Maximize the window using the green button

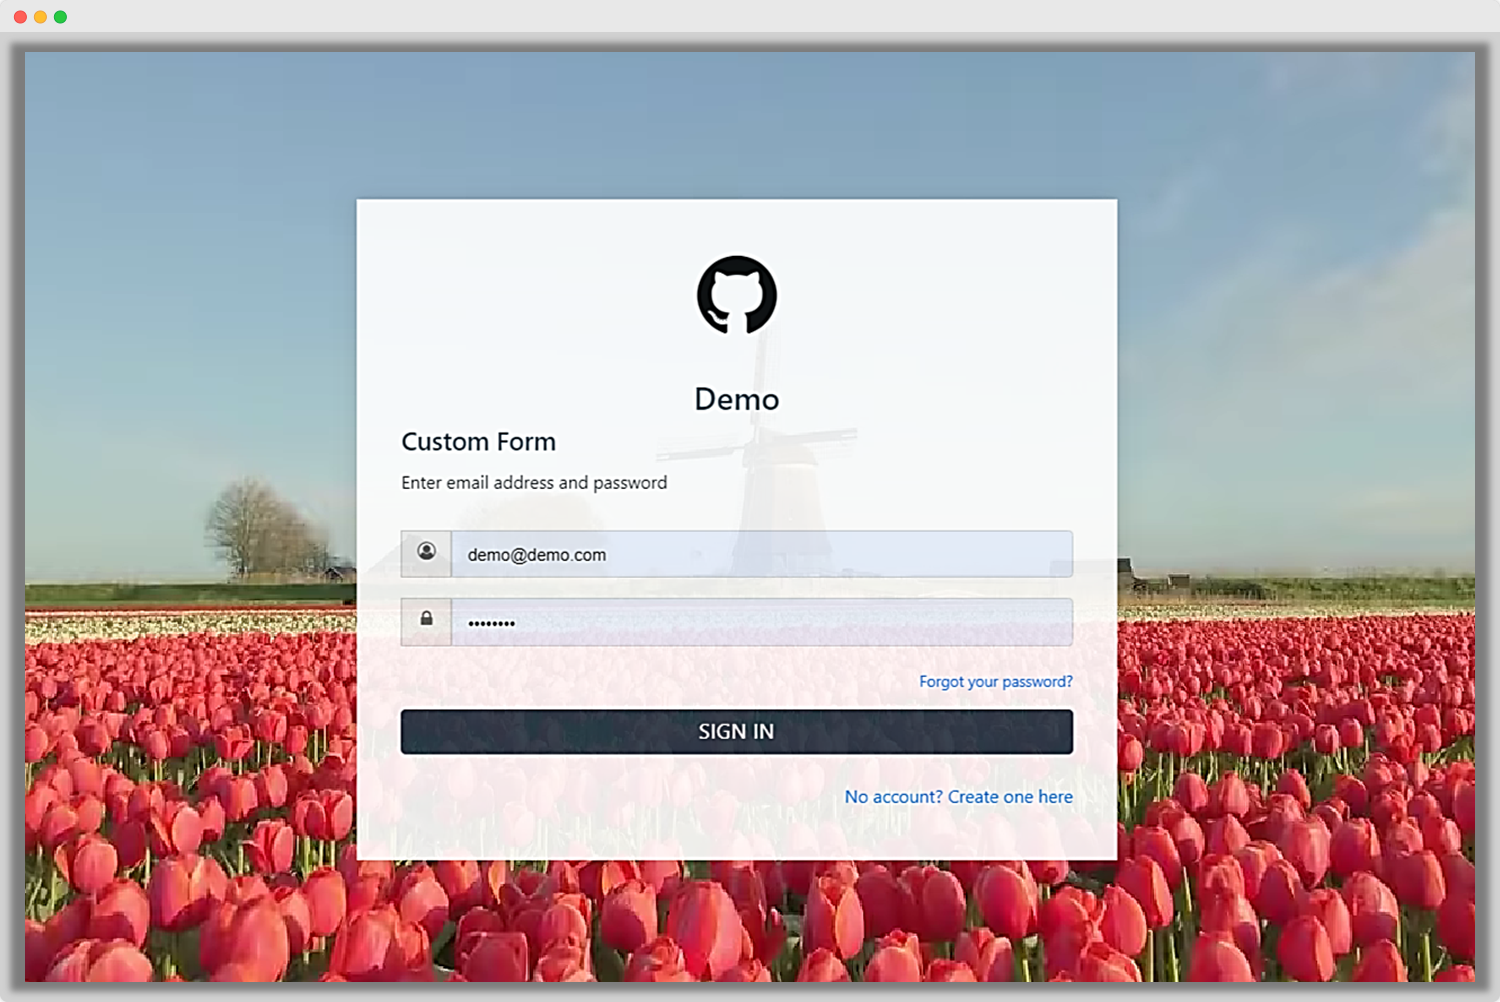61,17
